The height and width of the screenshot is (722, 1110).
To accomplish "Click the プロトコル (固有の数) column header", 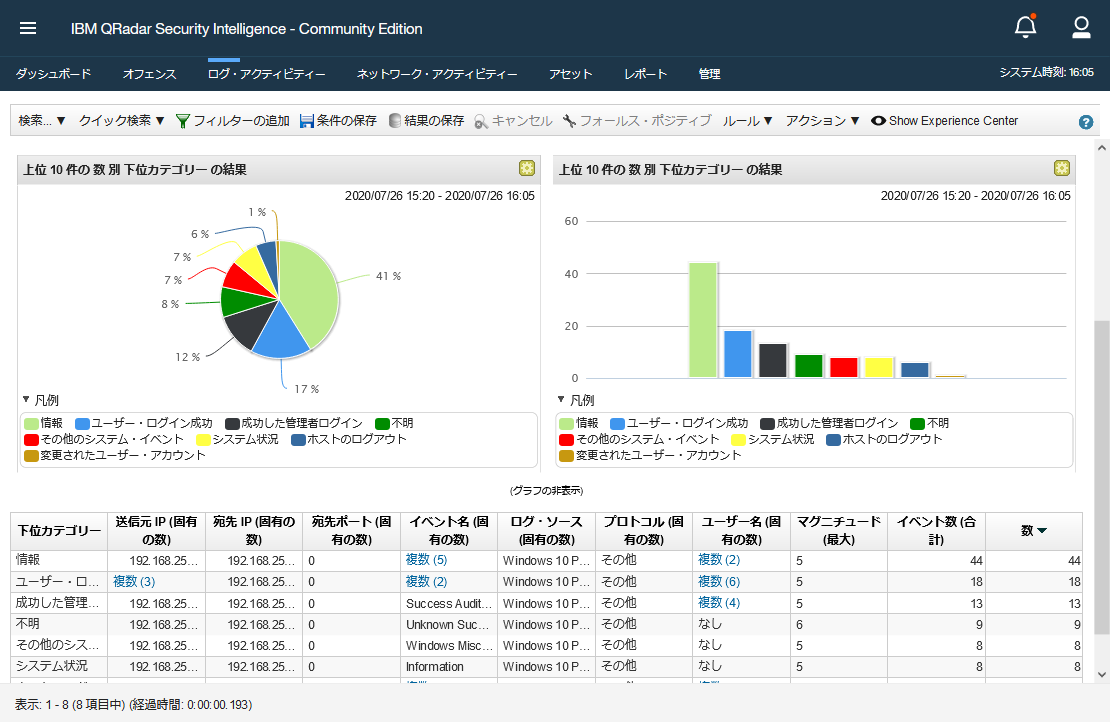I will pyautogui.click(x=643, y=531).
